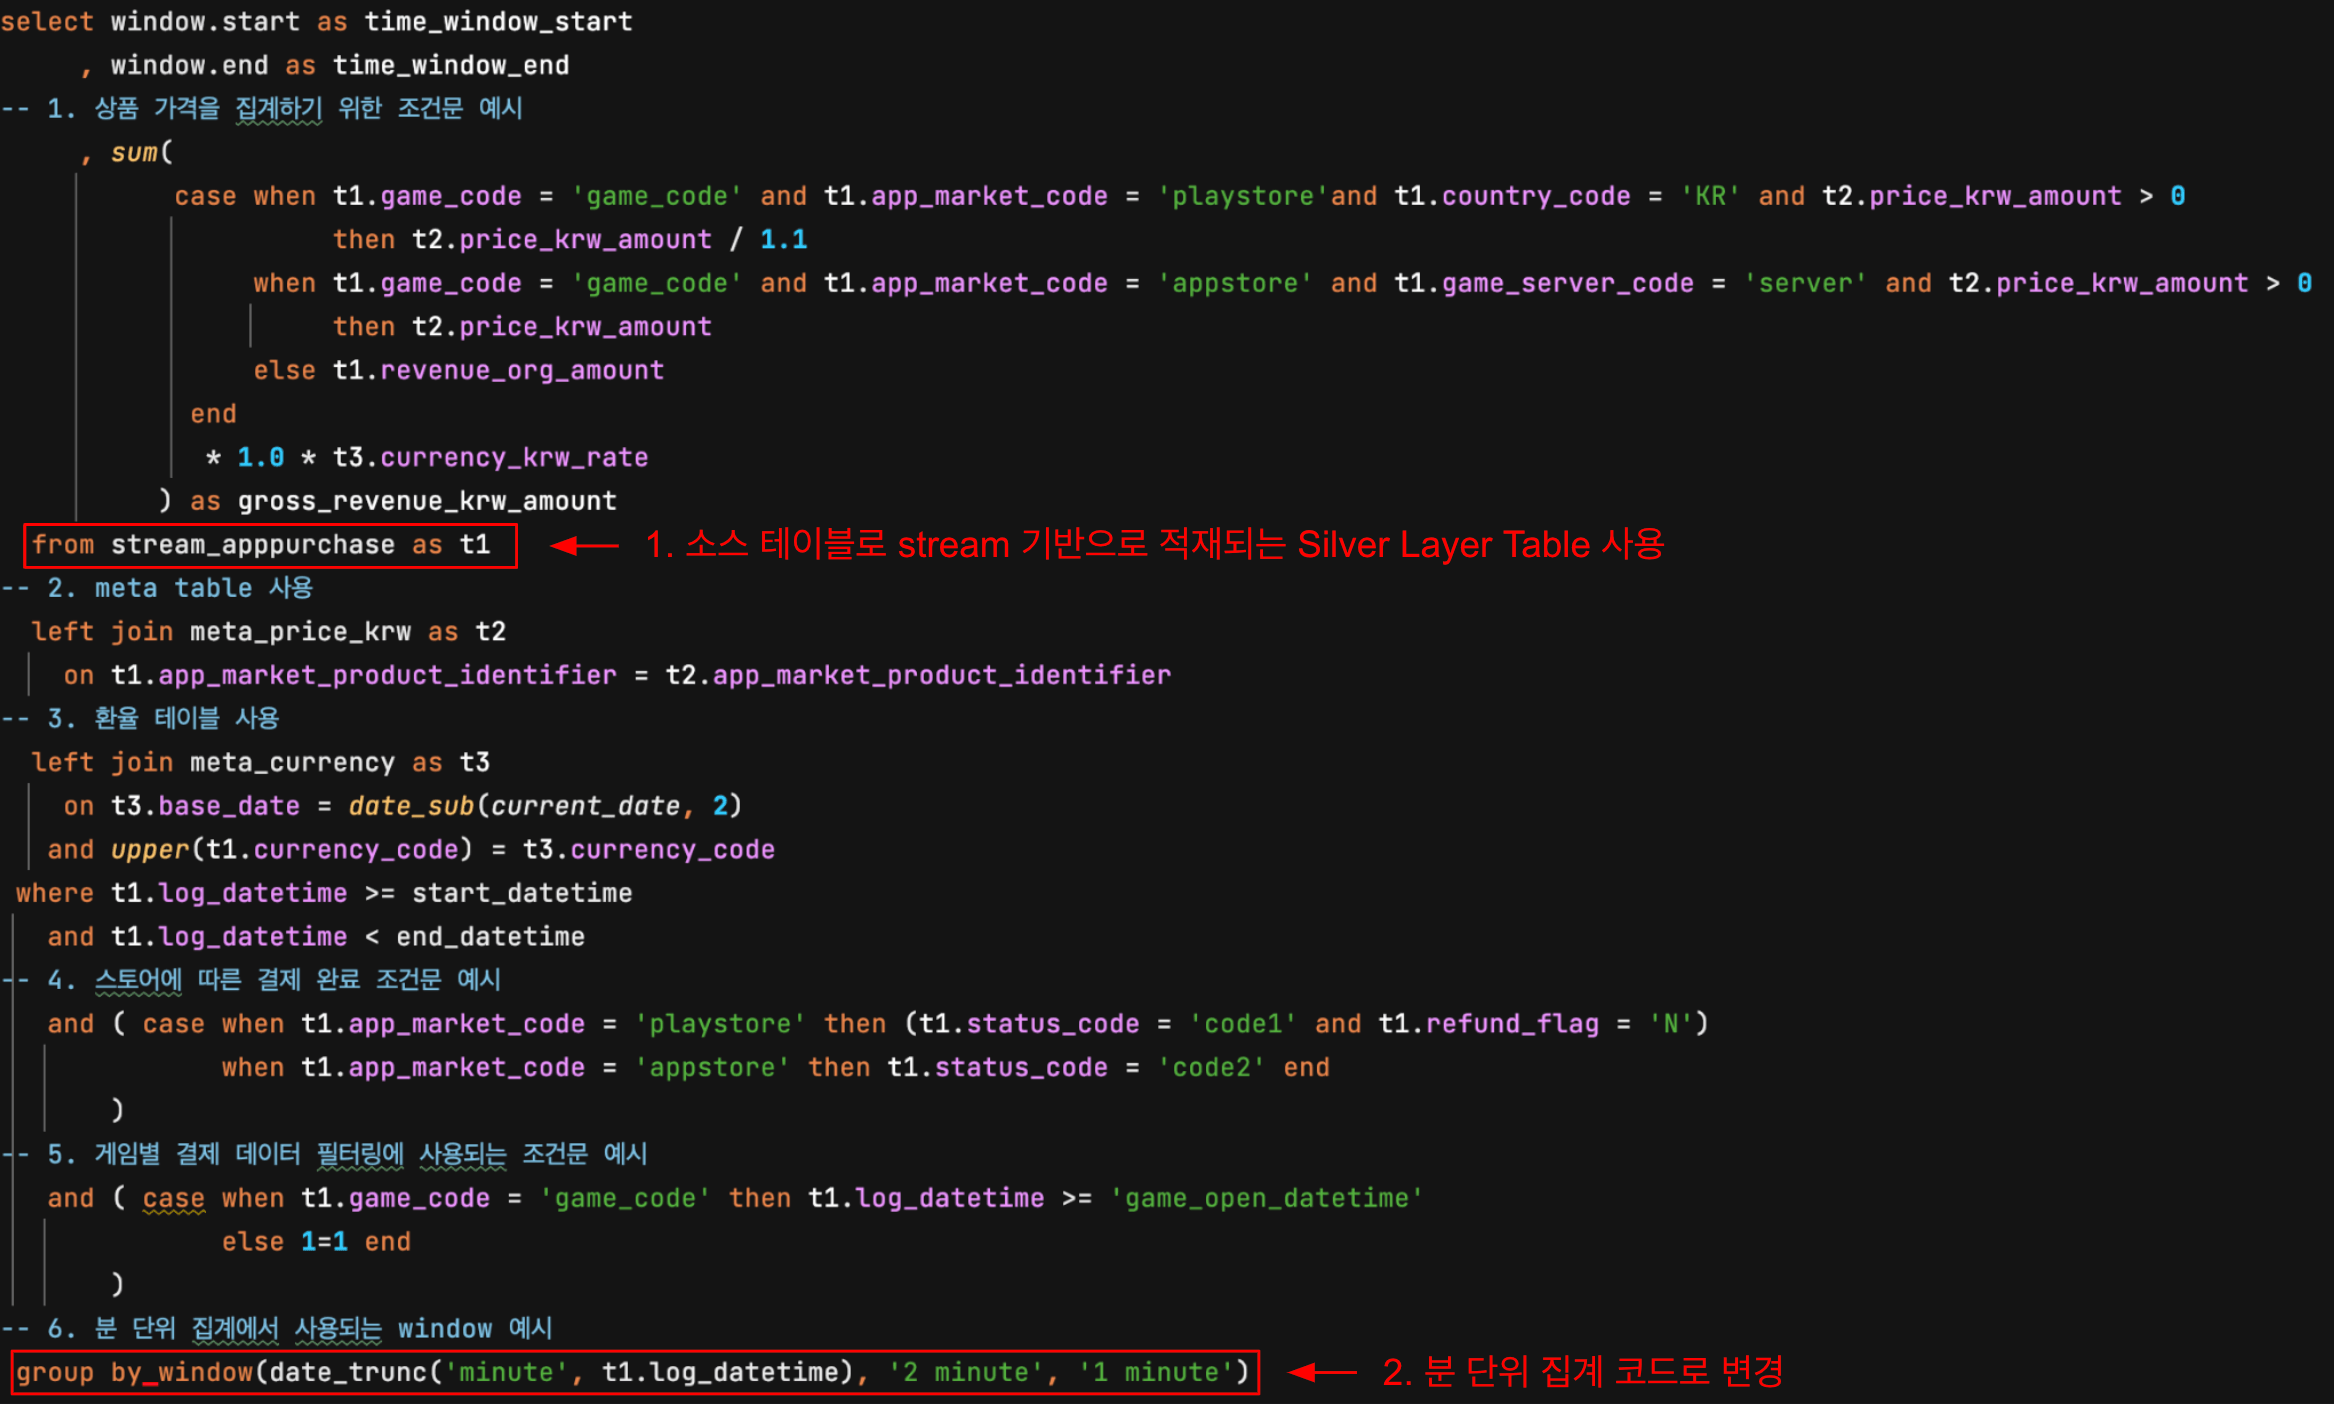The width and height of the screenshot is (2334, 1404).
Task: Click the '2 minute' window duration
Action: pos(966,1371)
